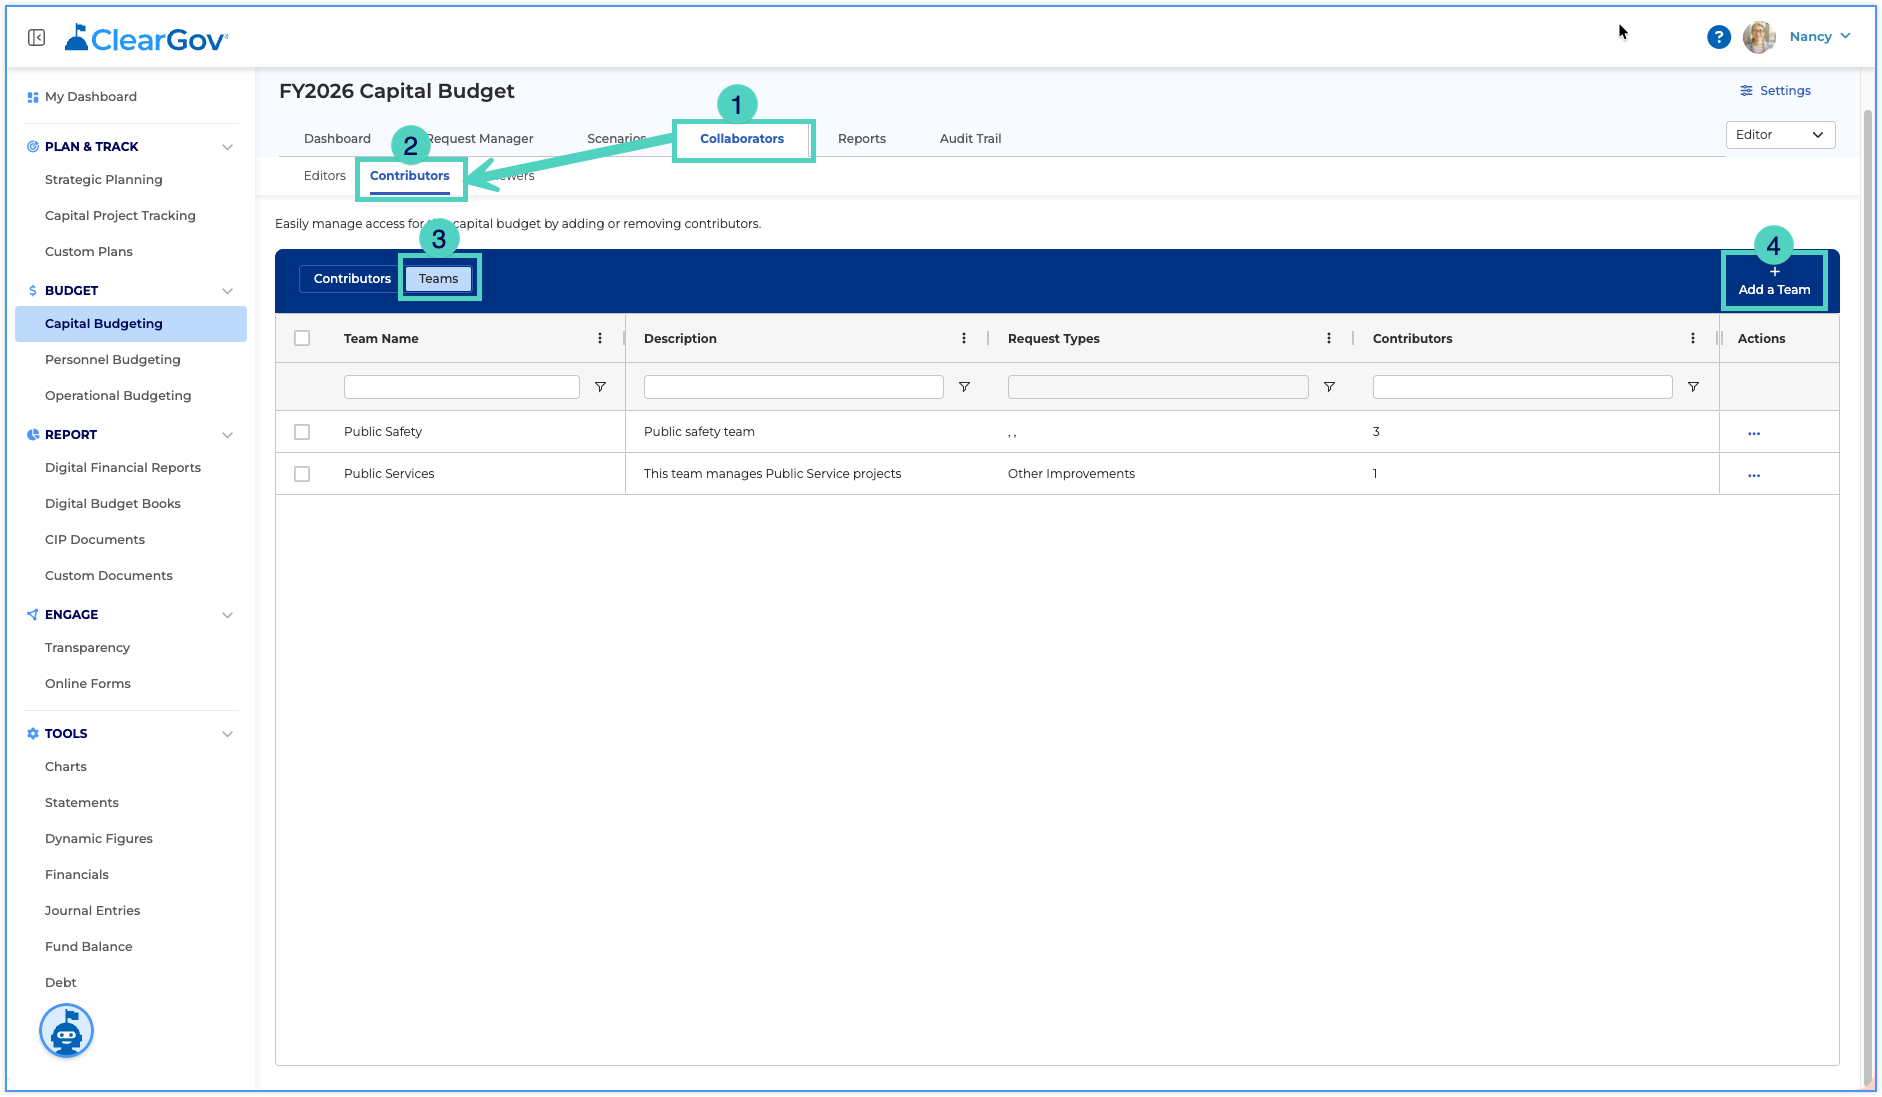Open the Request Types column menu dots
The image size is (1882, 1097).
(1329, 338)
